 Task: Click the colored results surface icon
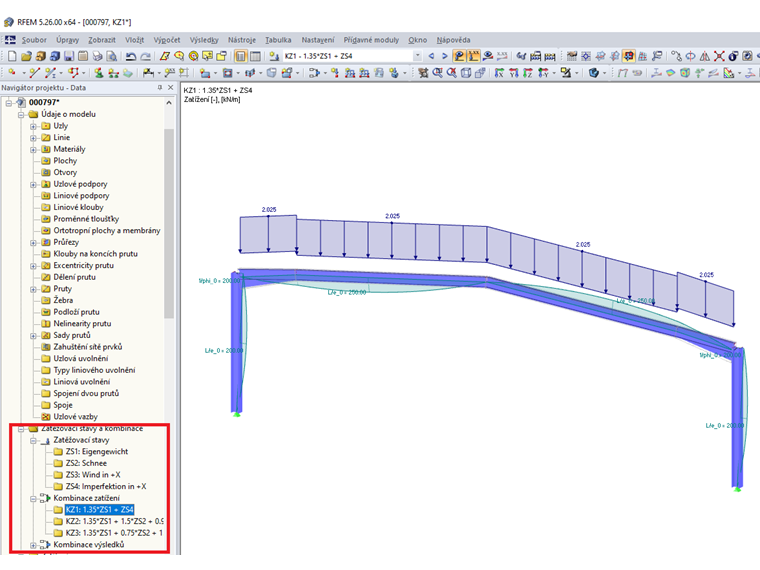tap(670, 73)
